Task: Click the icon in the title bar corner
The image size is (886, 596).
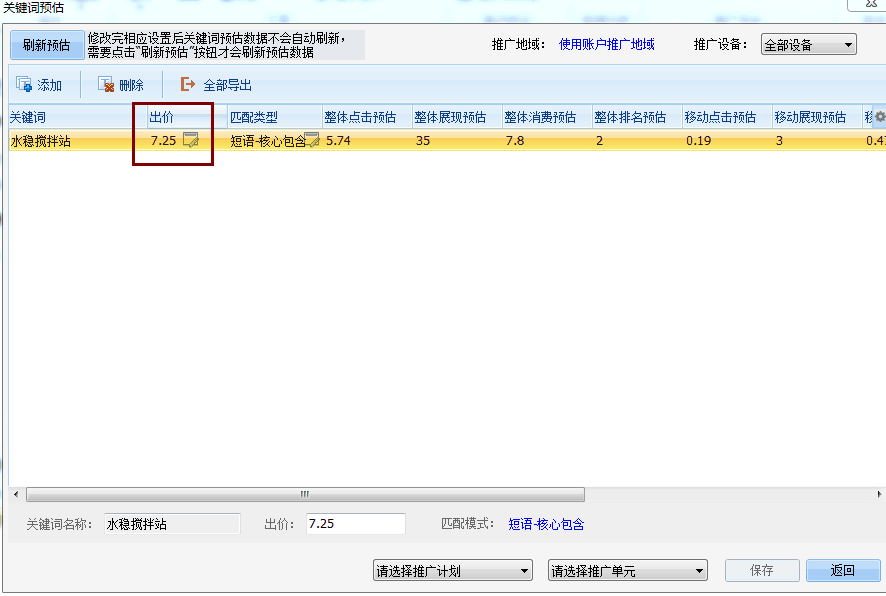Action: point(870,5)
